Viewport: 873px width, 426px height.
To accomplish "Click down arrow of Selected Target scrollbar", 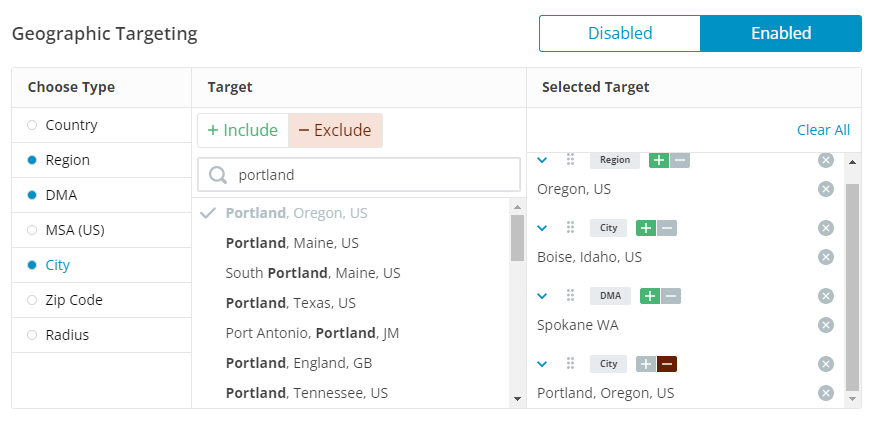I will pyautogui.click(x=852, y=399).
